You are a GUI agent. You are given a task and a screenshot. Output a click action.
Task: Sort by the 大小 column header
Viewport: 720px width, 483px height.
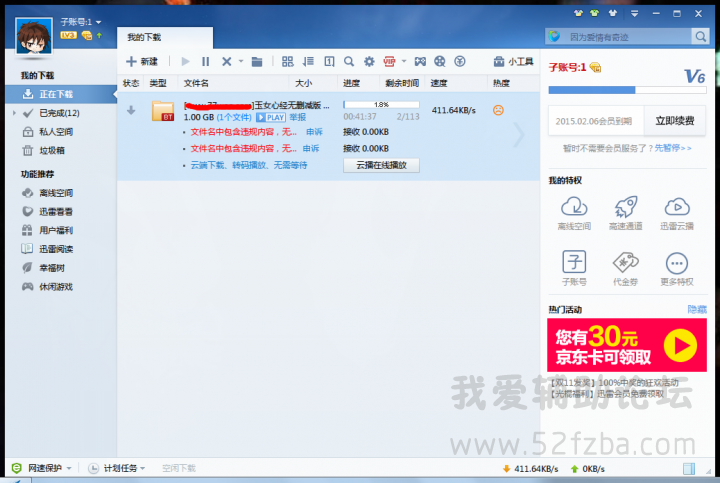pyautogui.click(x=304, y=83)
